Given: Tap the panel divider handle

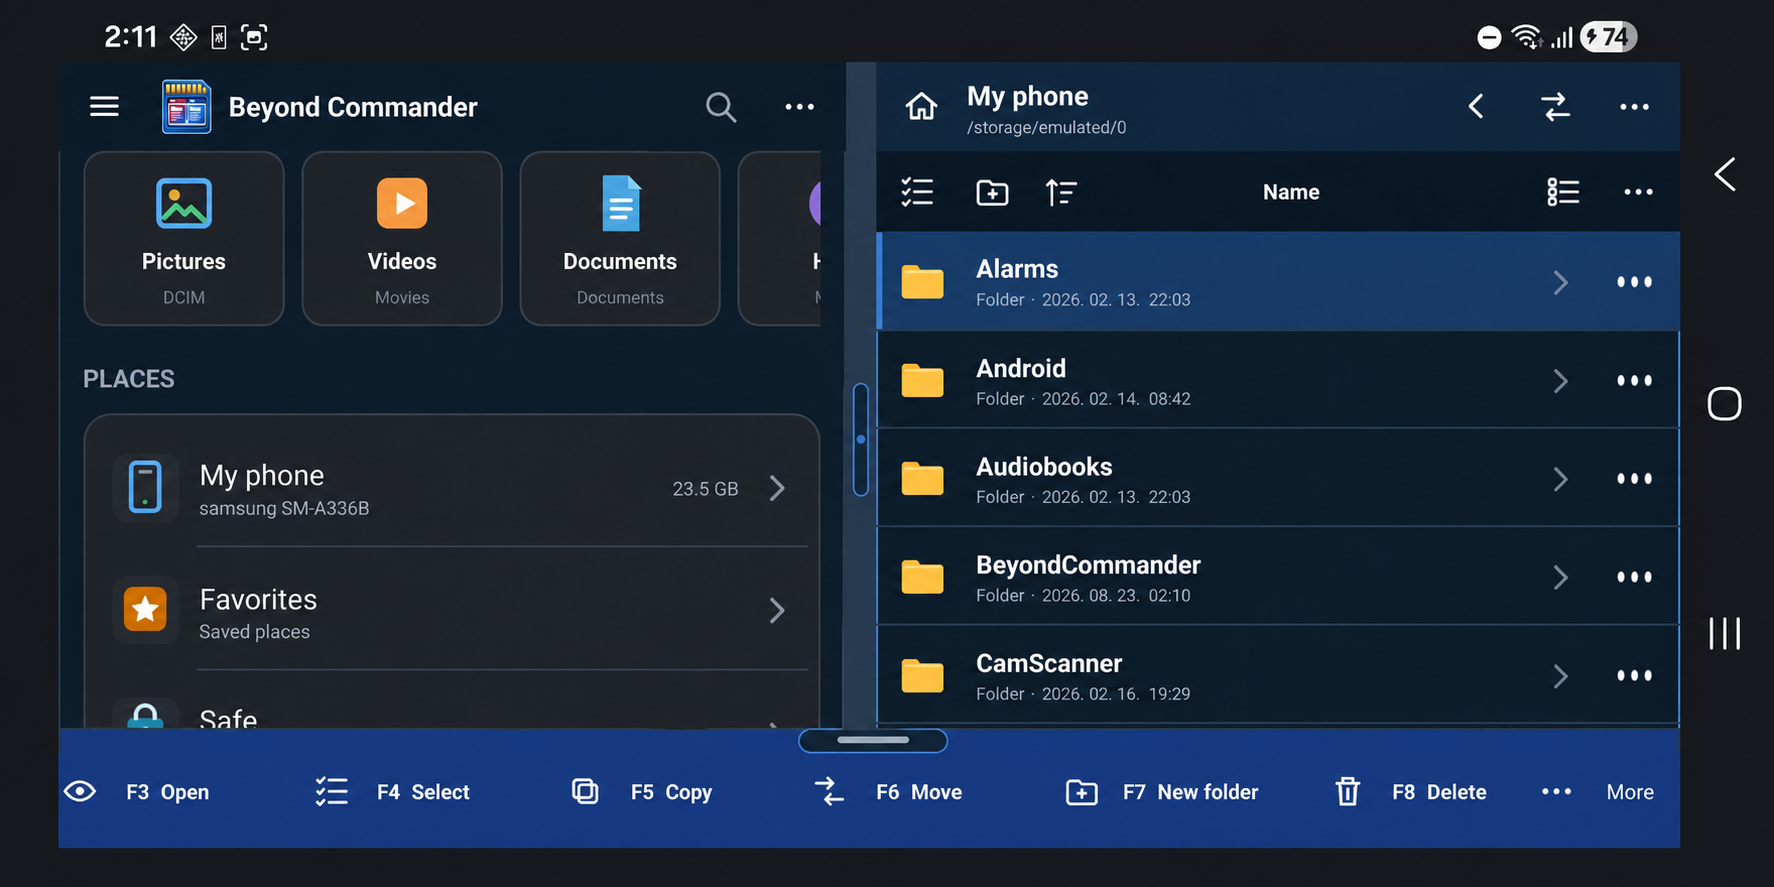Looking at the screenshot, I should coord(860,439).
